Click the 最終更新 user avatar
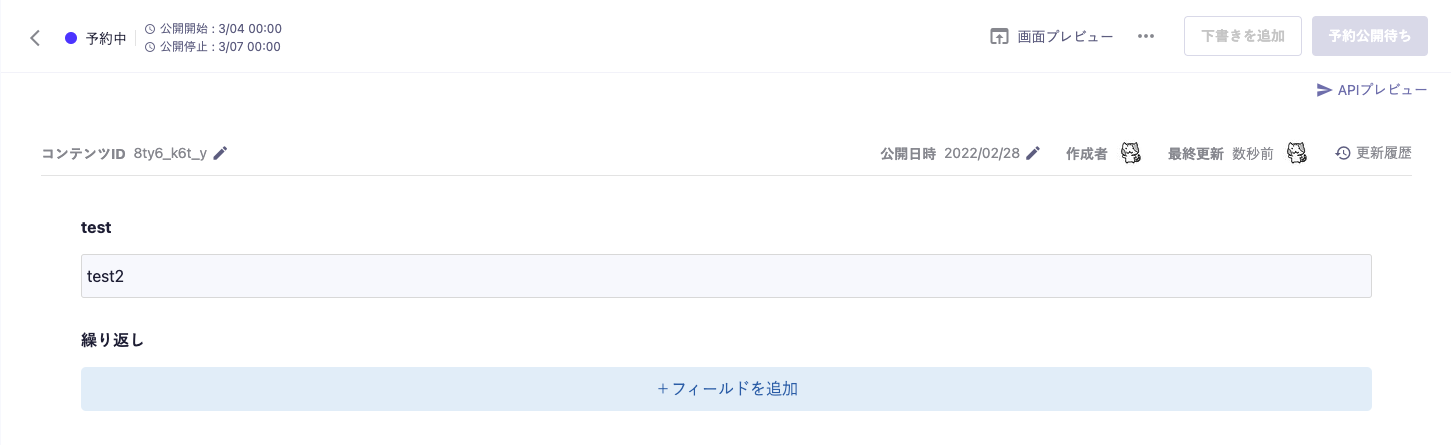 [x=1296, y=153]
